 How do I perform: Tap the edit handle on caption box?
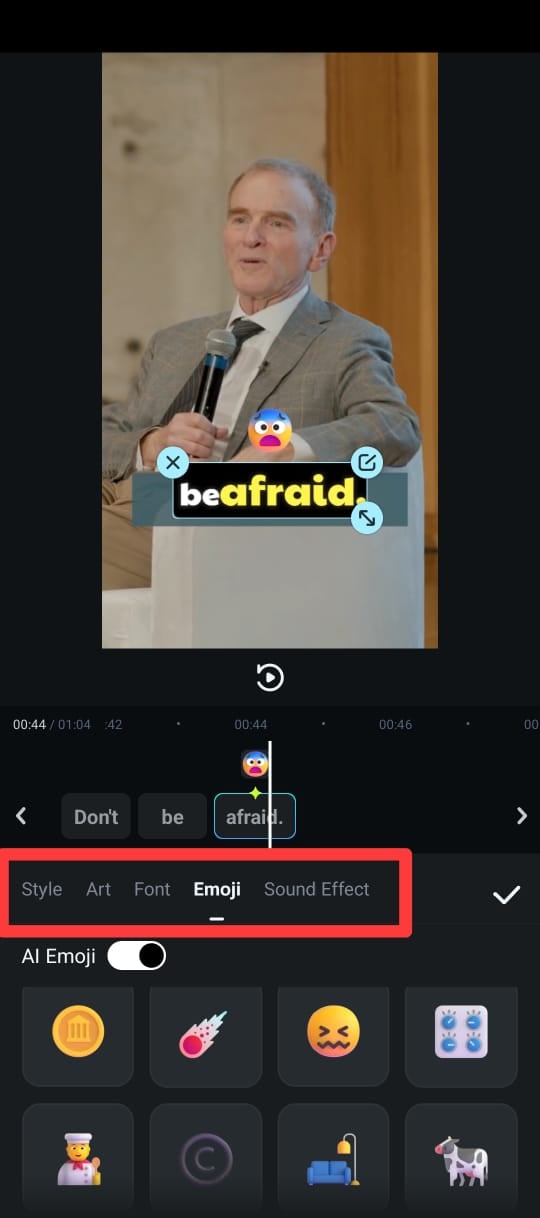[368, 462]
